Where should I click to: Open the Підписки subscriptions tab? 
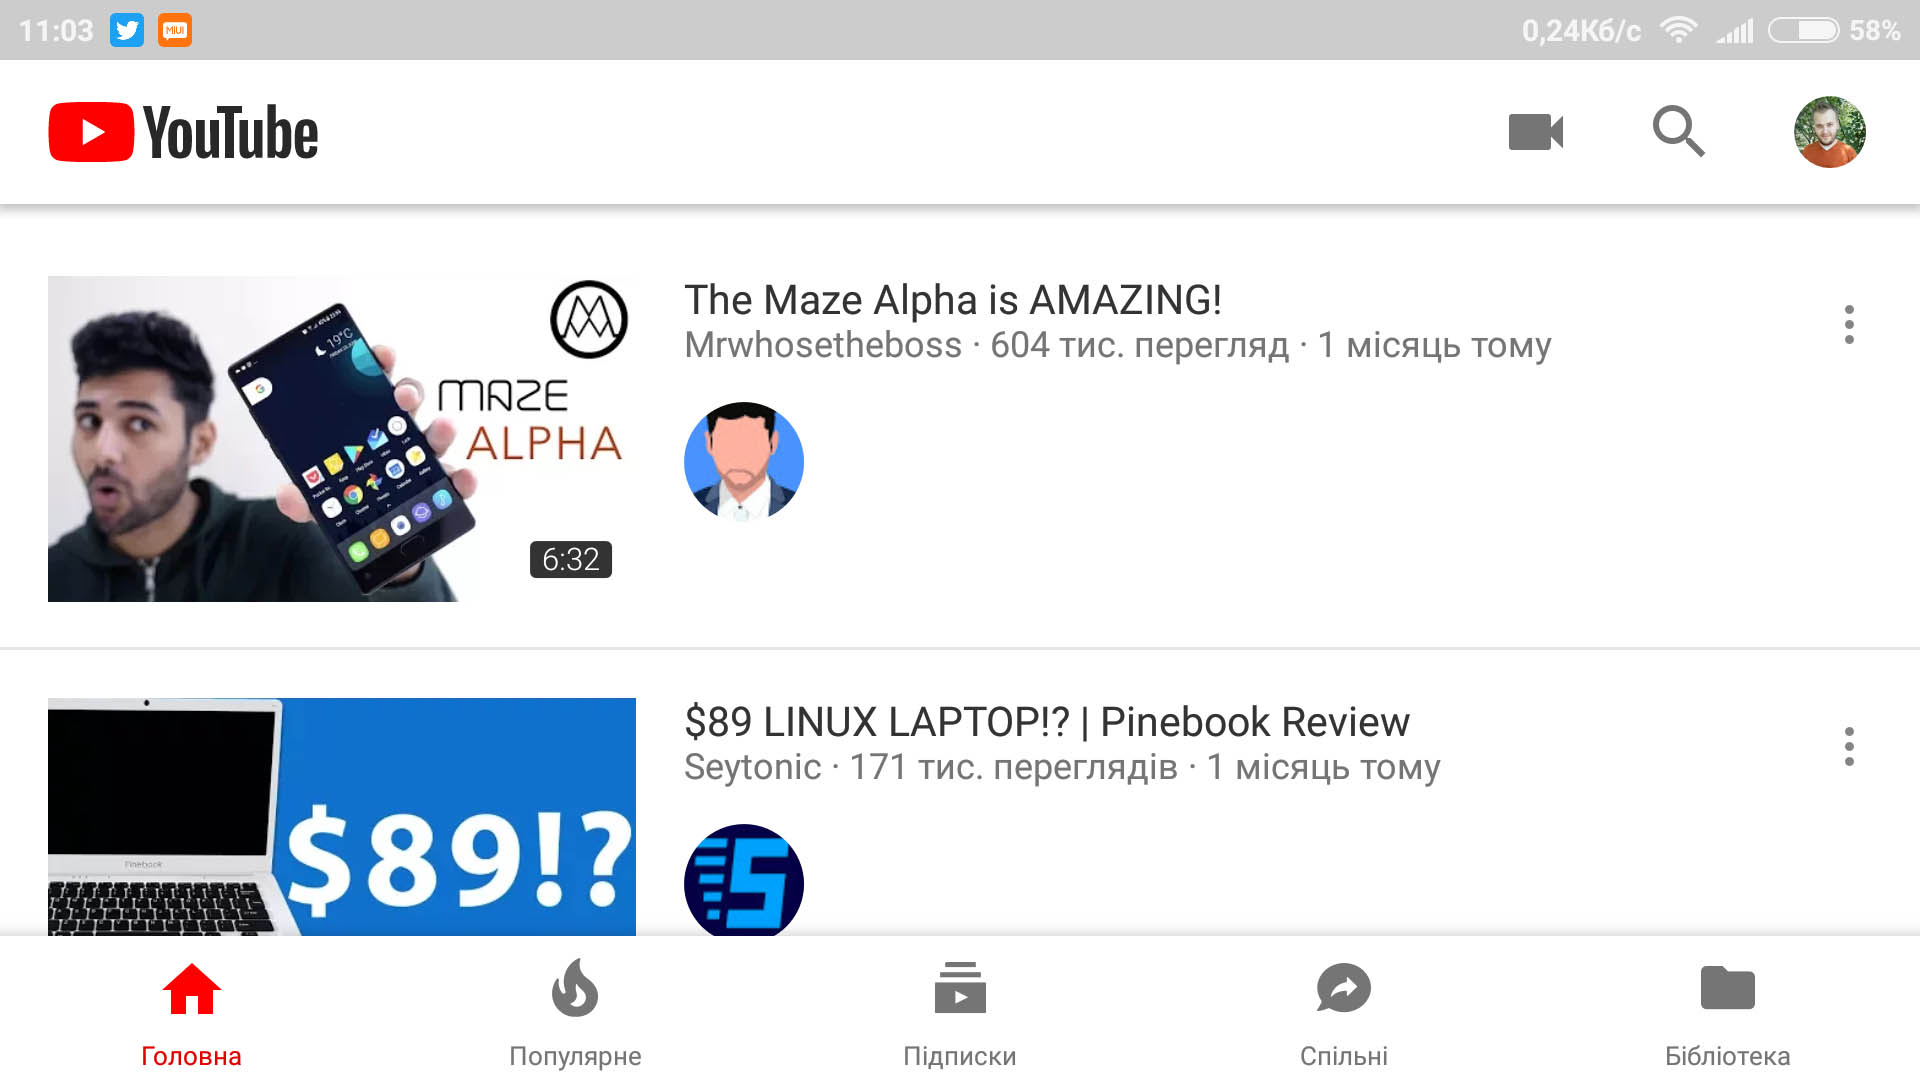point(959,1012)
